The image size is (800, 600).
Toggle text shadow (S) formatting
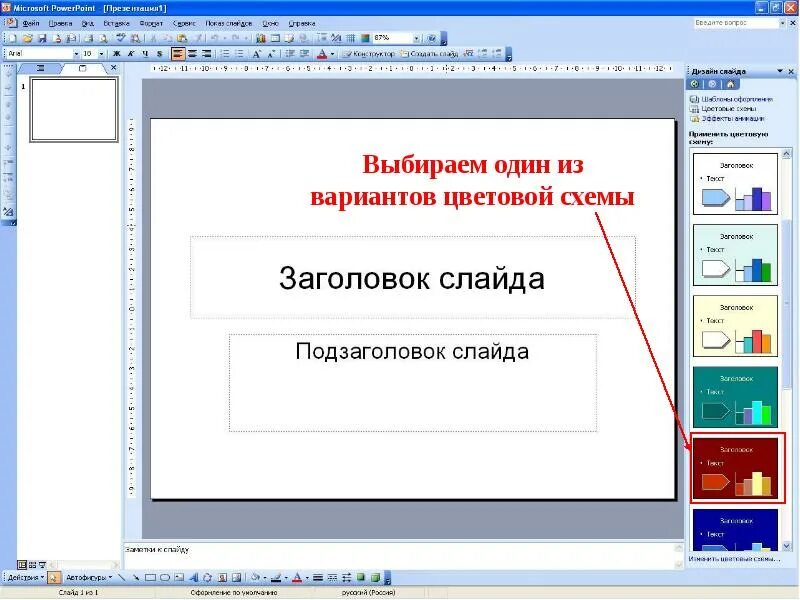point(160,54)
